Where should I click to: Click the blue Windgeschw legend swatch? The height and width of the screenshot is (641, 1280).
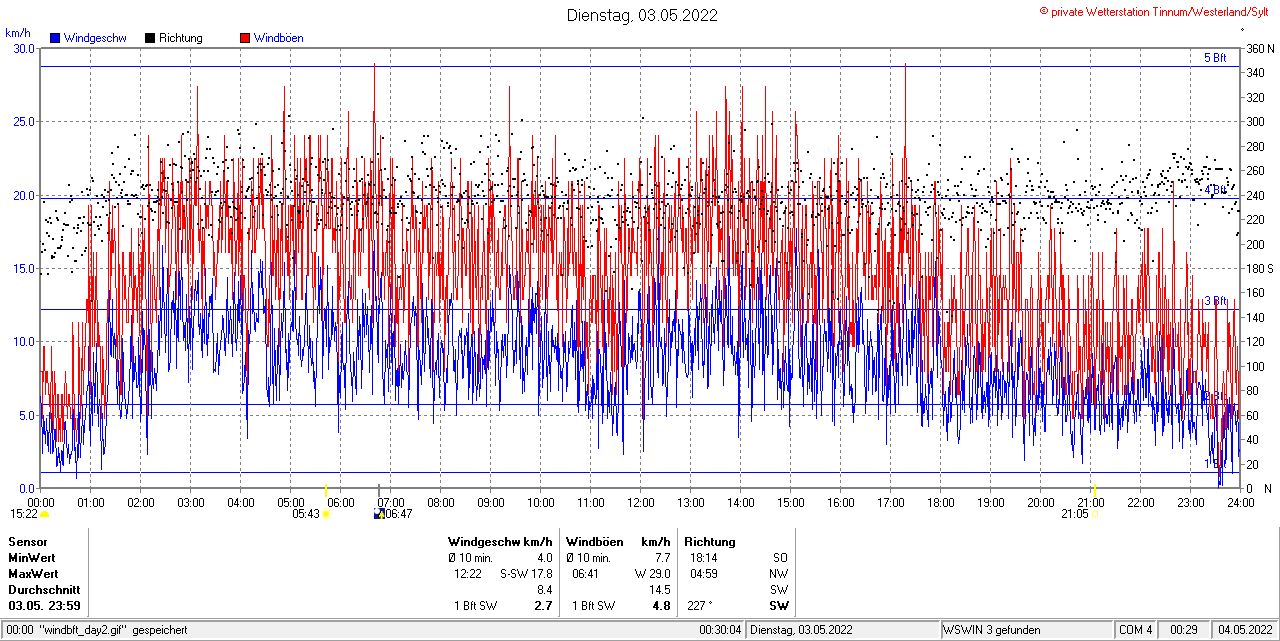point(55,38)
